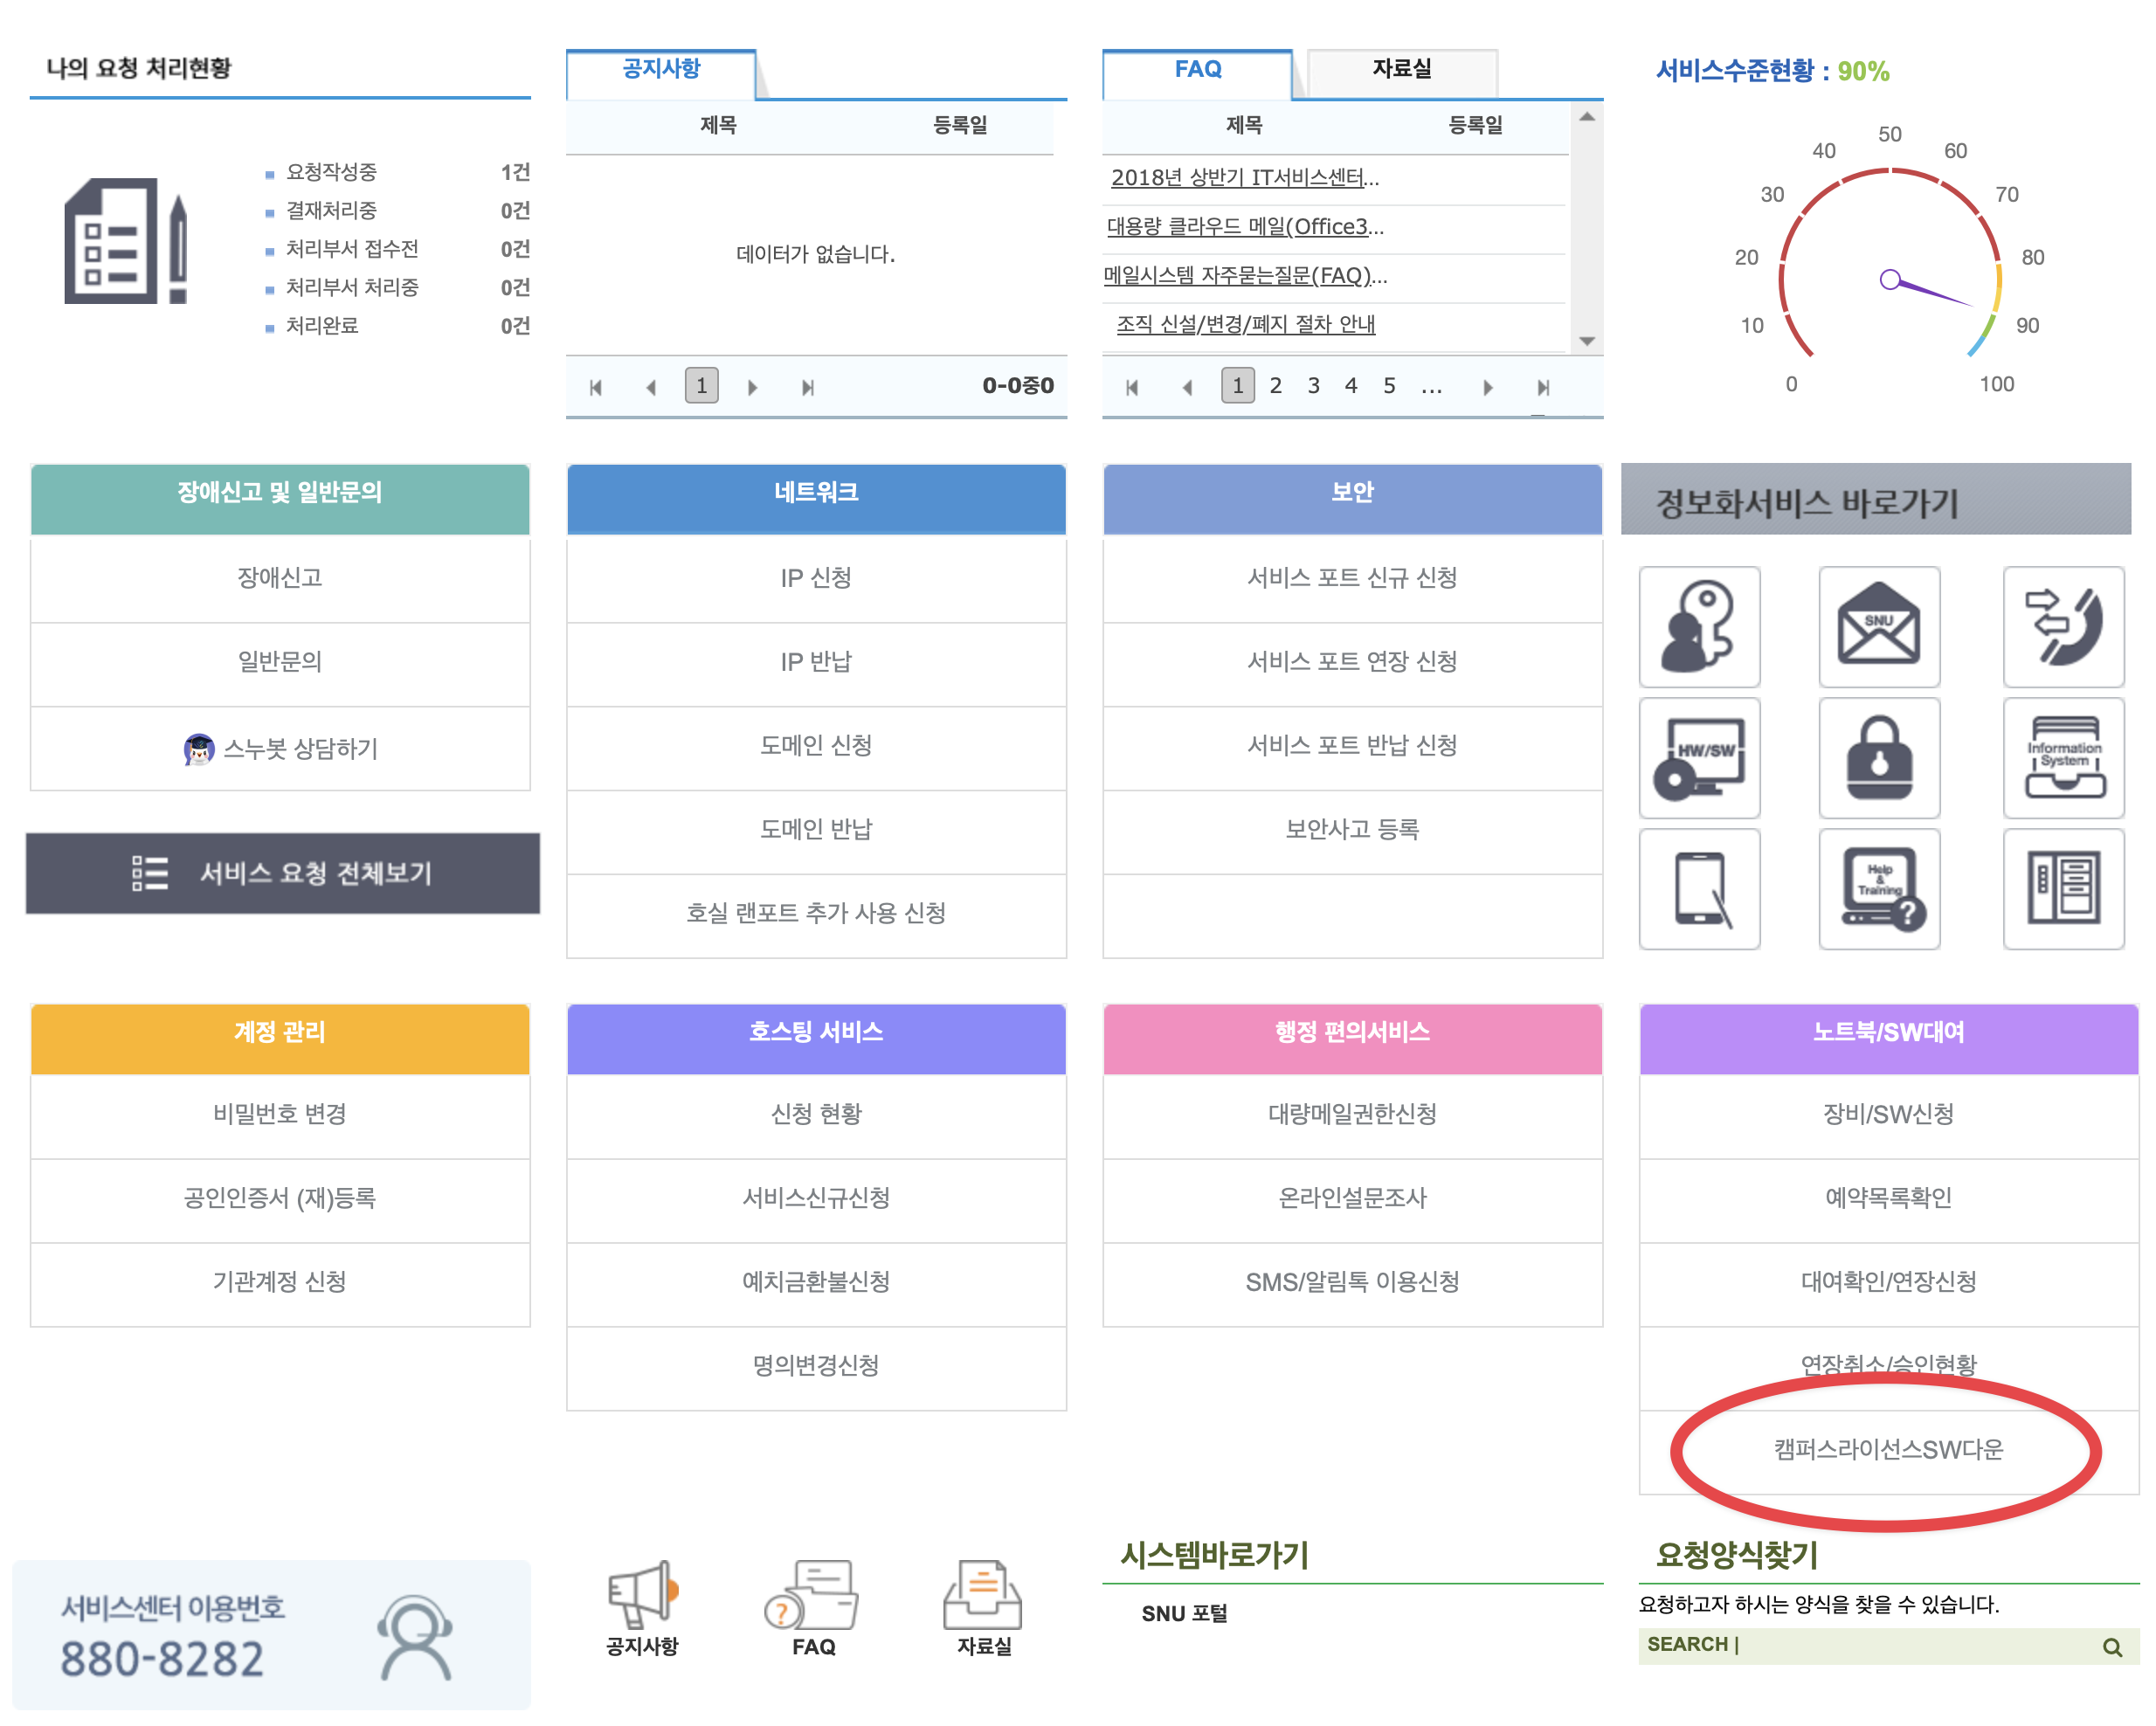Viewport: 2156px width, 1726px height.
Task: Open the server rack shortcut icon
Action: click(x=2063, y=889)
